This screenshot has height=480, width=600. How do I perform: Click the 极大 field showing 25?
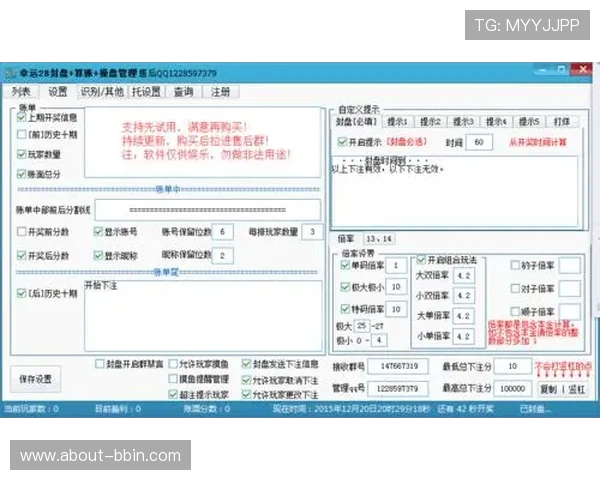[362, 326]
